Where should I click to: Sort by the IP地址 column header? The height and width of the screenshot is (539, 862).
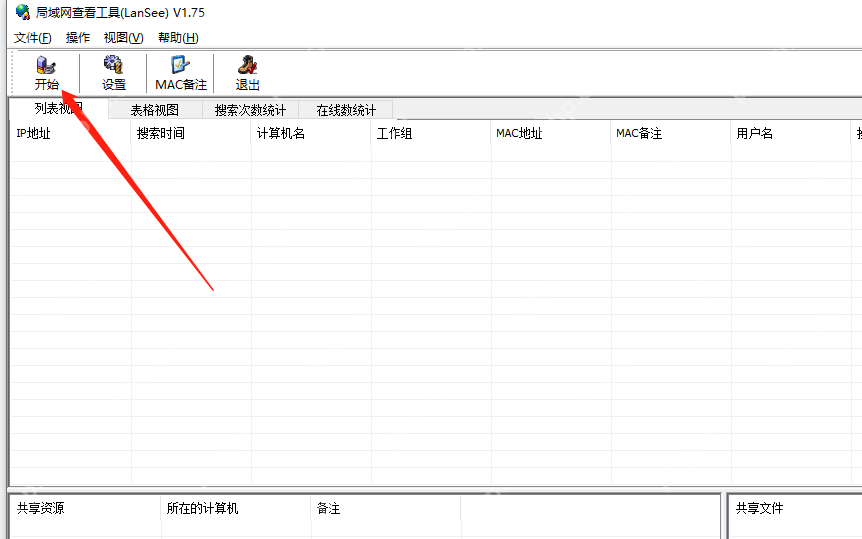pyautogui.click(x=70, y=133)
